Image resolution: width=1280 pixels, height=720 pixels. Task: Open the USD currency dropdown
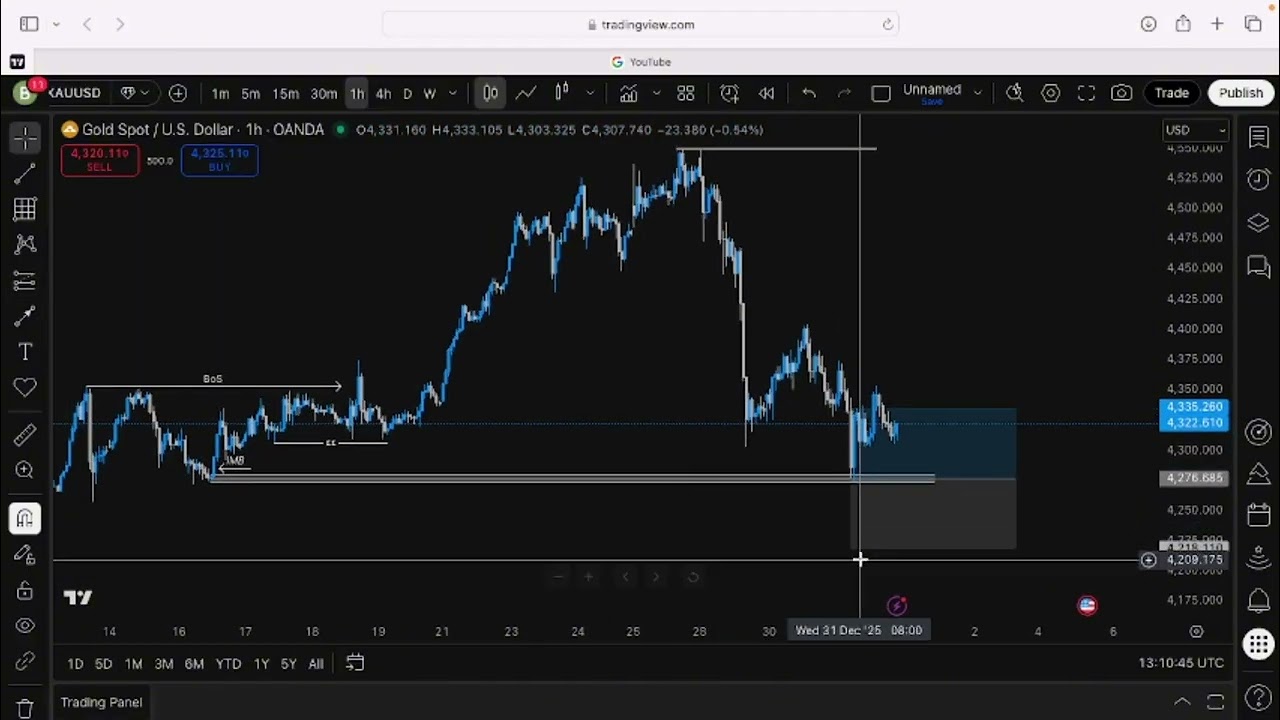coord(1195,130)
